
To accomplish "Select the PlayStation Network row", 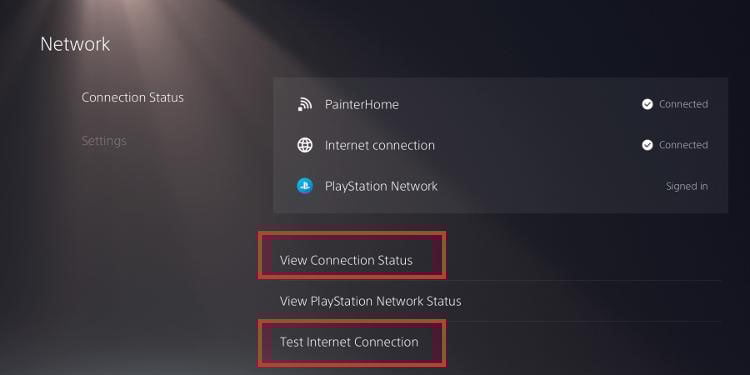I will tap(500, 186).
